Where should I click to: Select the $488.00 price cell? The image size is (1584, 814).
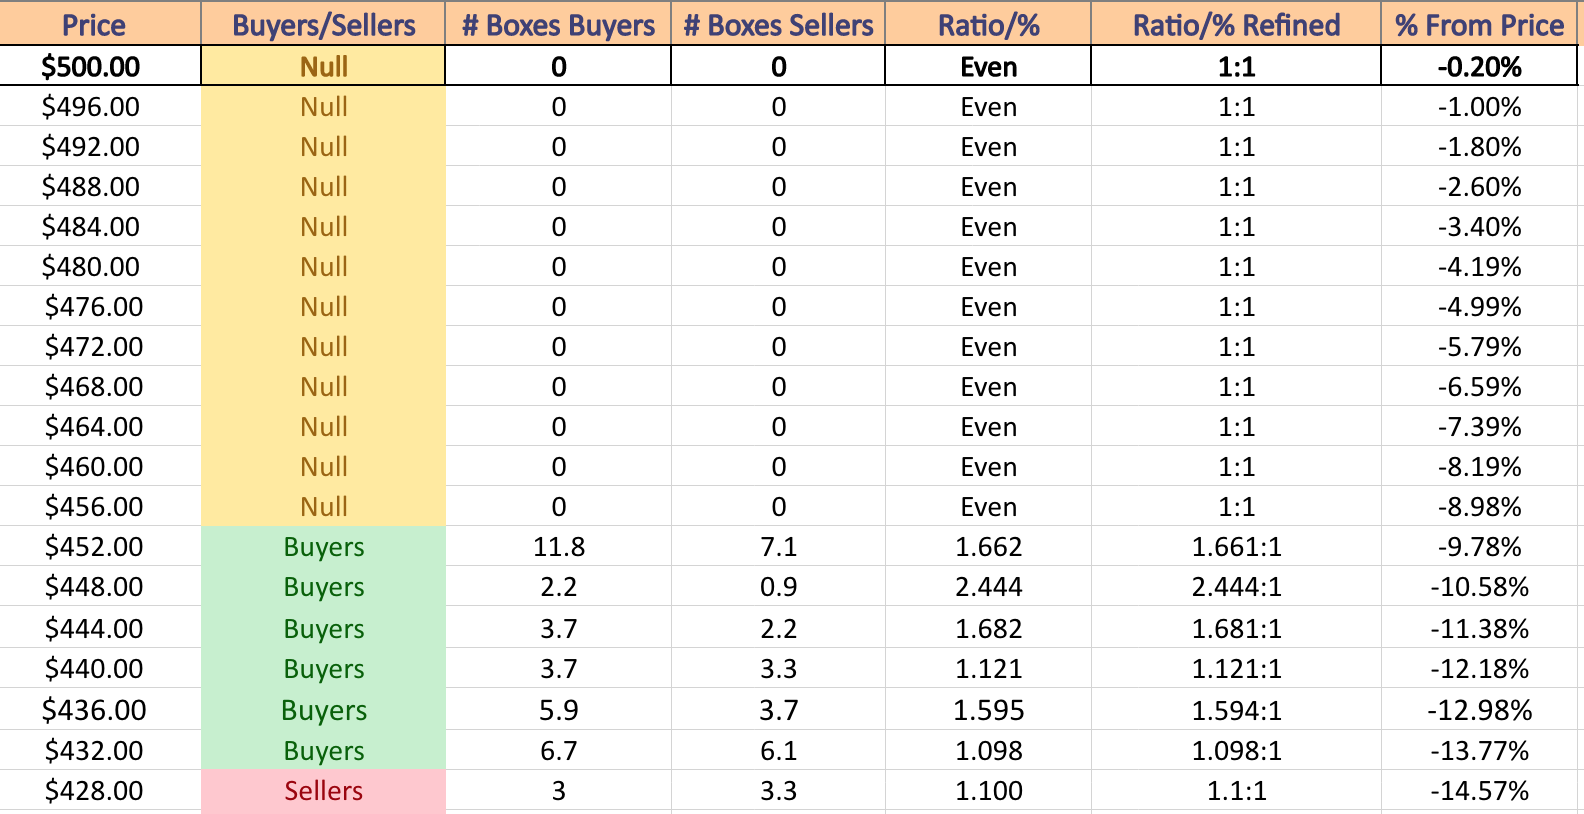100,186
